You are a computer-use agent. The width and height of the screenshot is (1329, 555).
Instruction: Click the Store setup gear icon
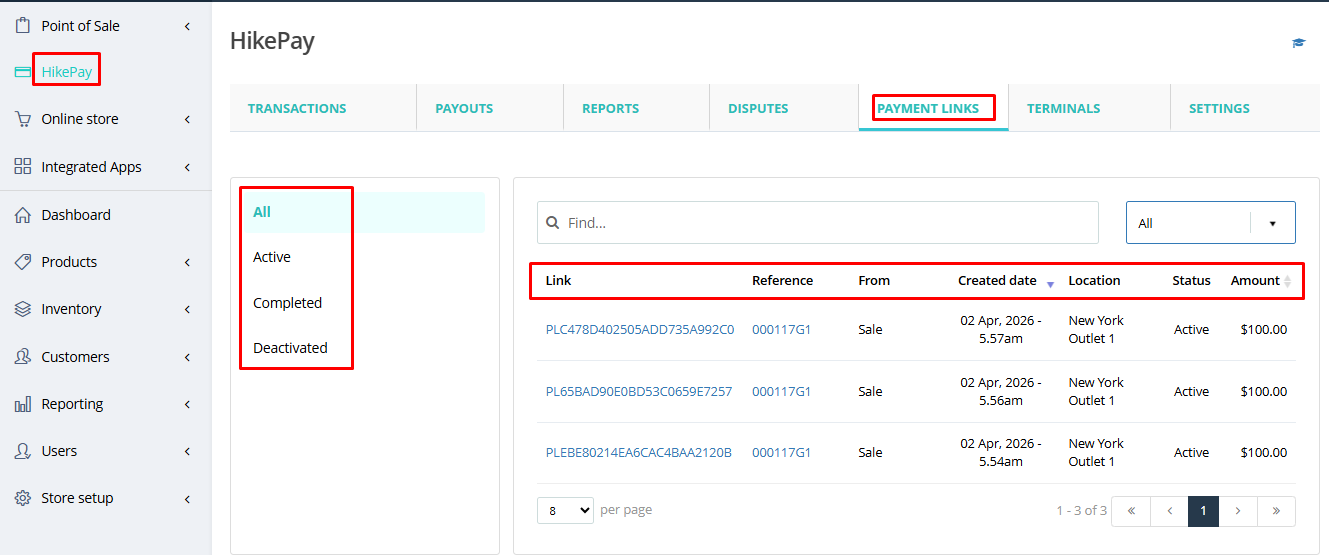point(22,498)
